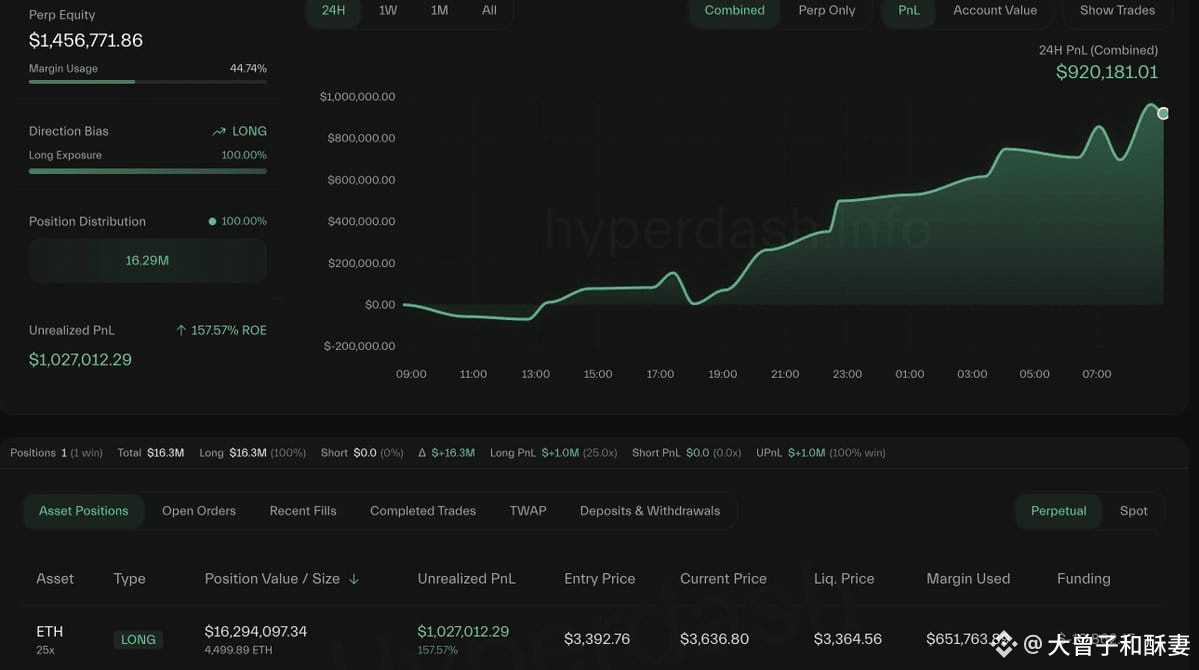Click the Entry Price column header
This screenshot has height=670, width=1199.
(x=600, y=579)
